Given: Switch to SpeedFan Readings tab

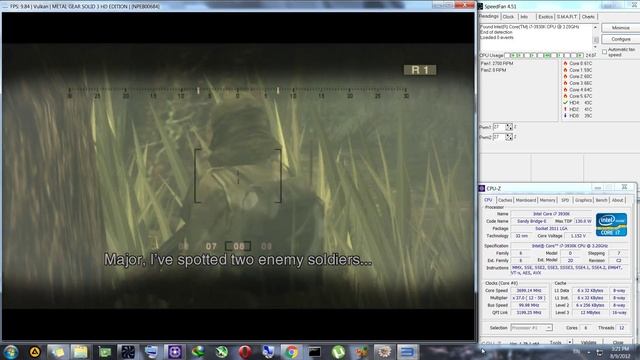Looking at the screenshot, I should [x=489, y=16].
